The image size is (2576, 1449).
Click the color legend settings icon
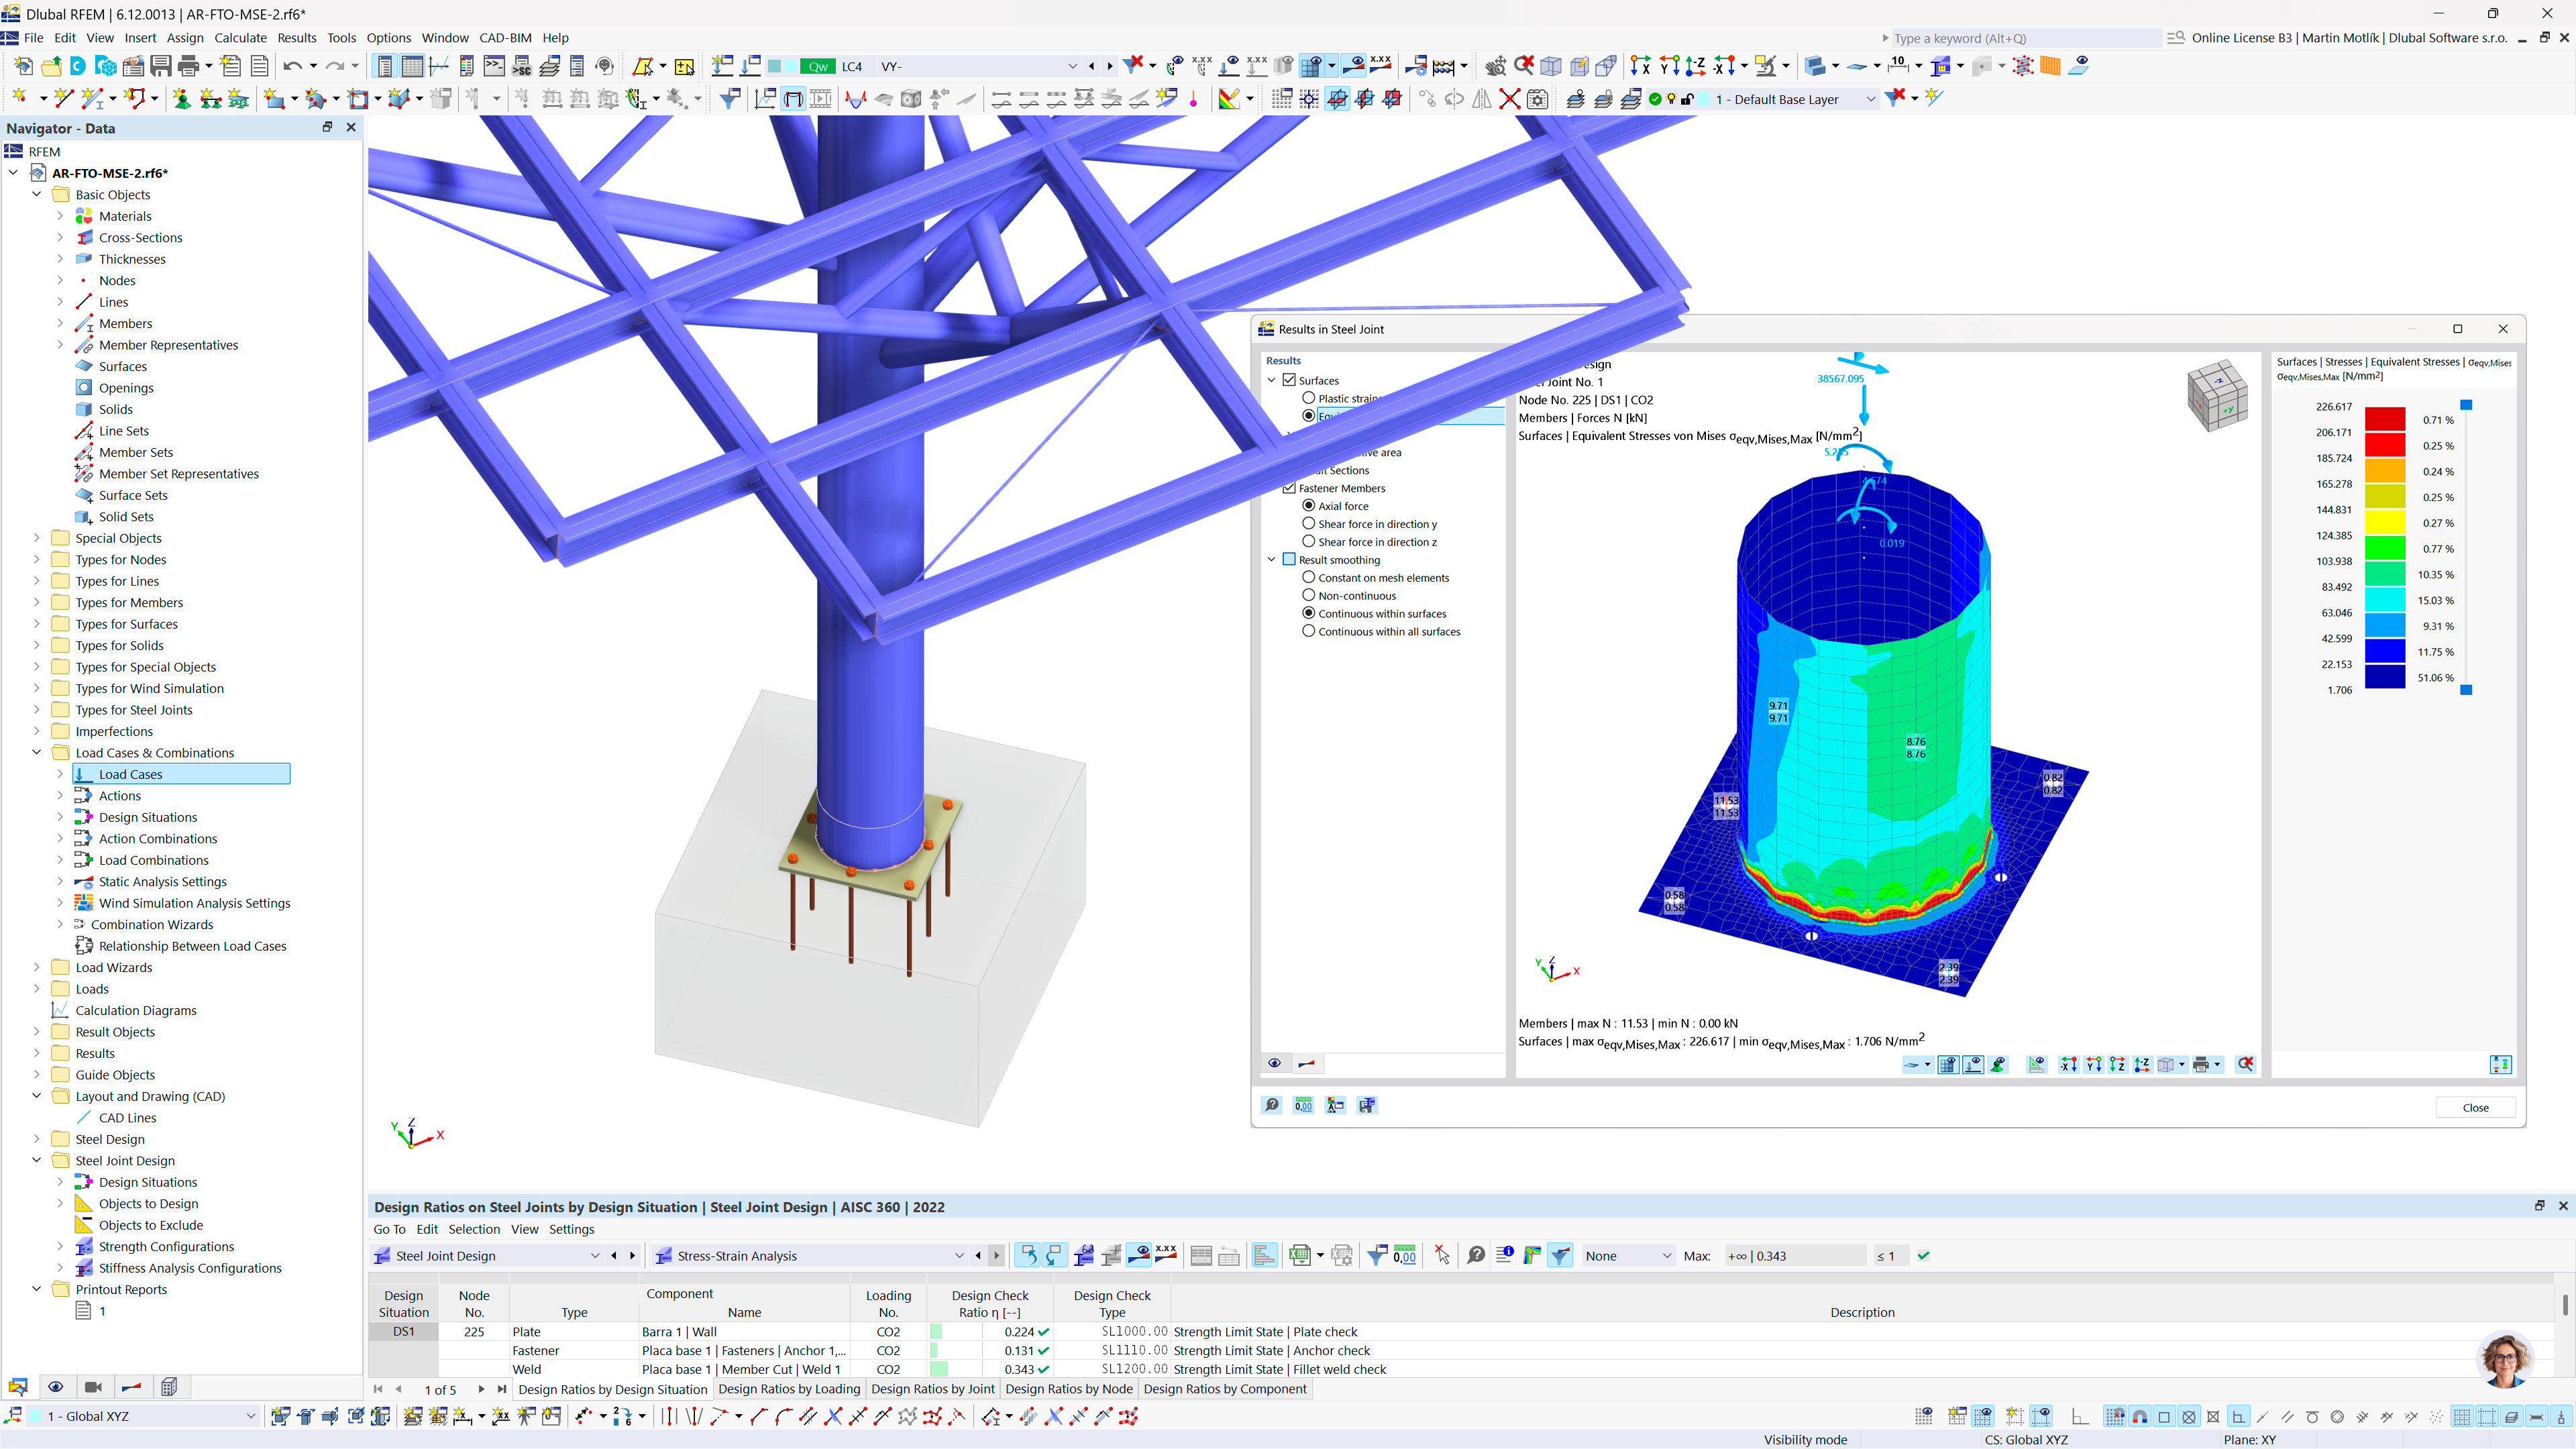(2500, 1064)
